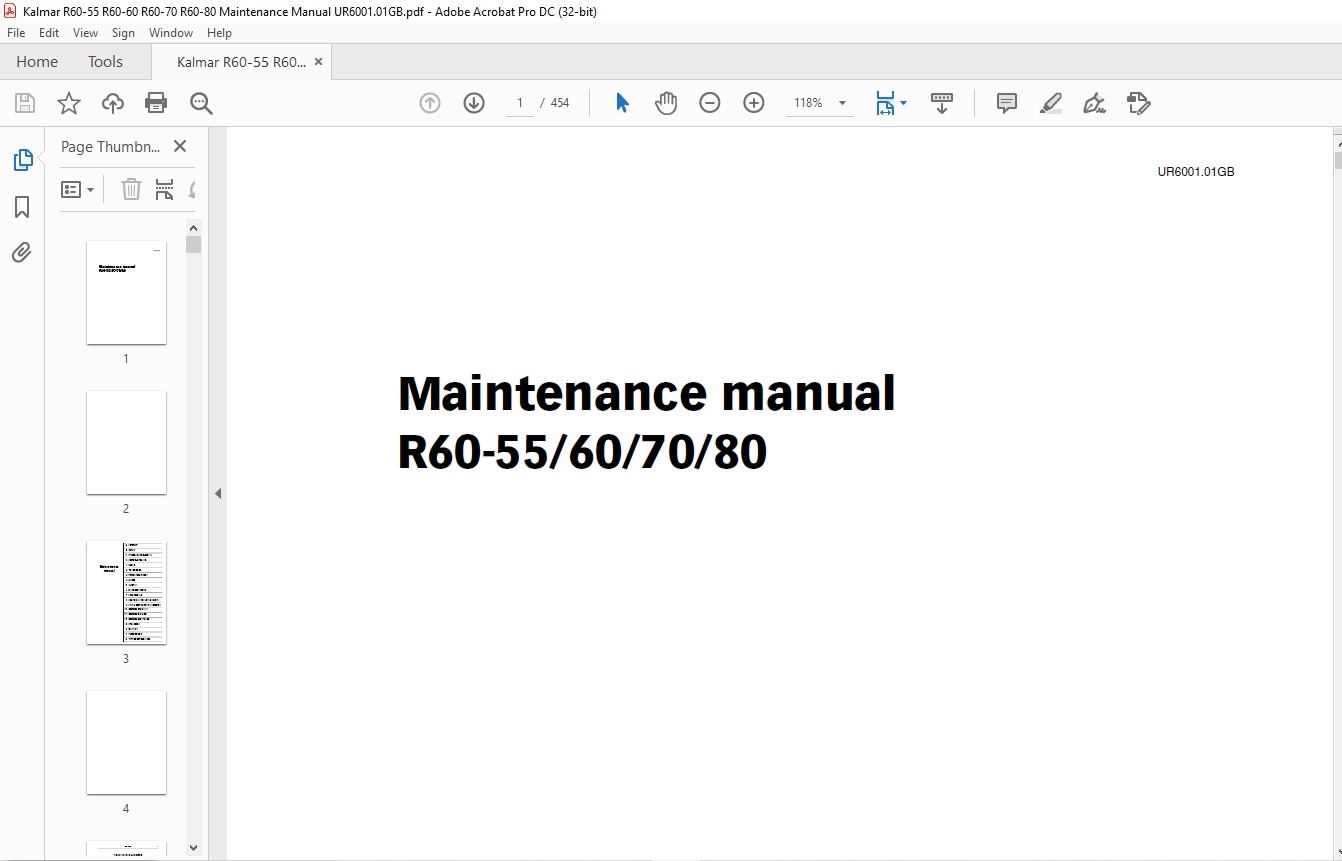Click thumbnails panel scroll down arrow

[x=193, y=848]
